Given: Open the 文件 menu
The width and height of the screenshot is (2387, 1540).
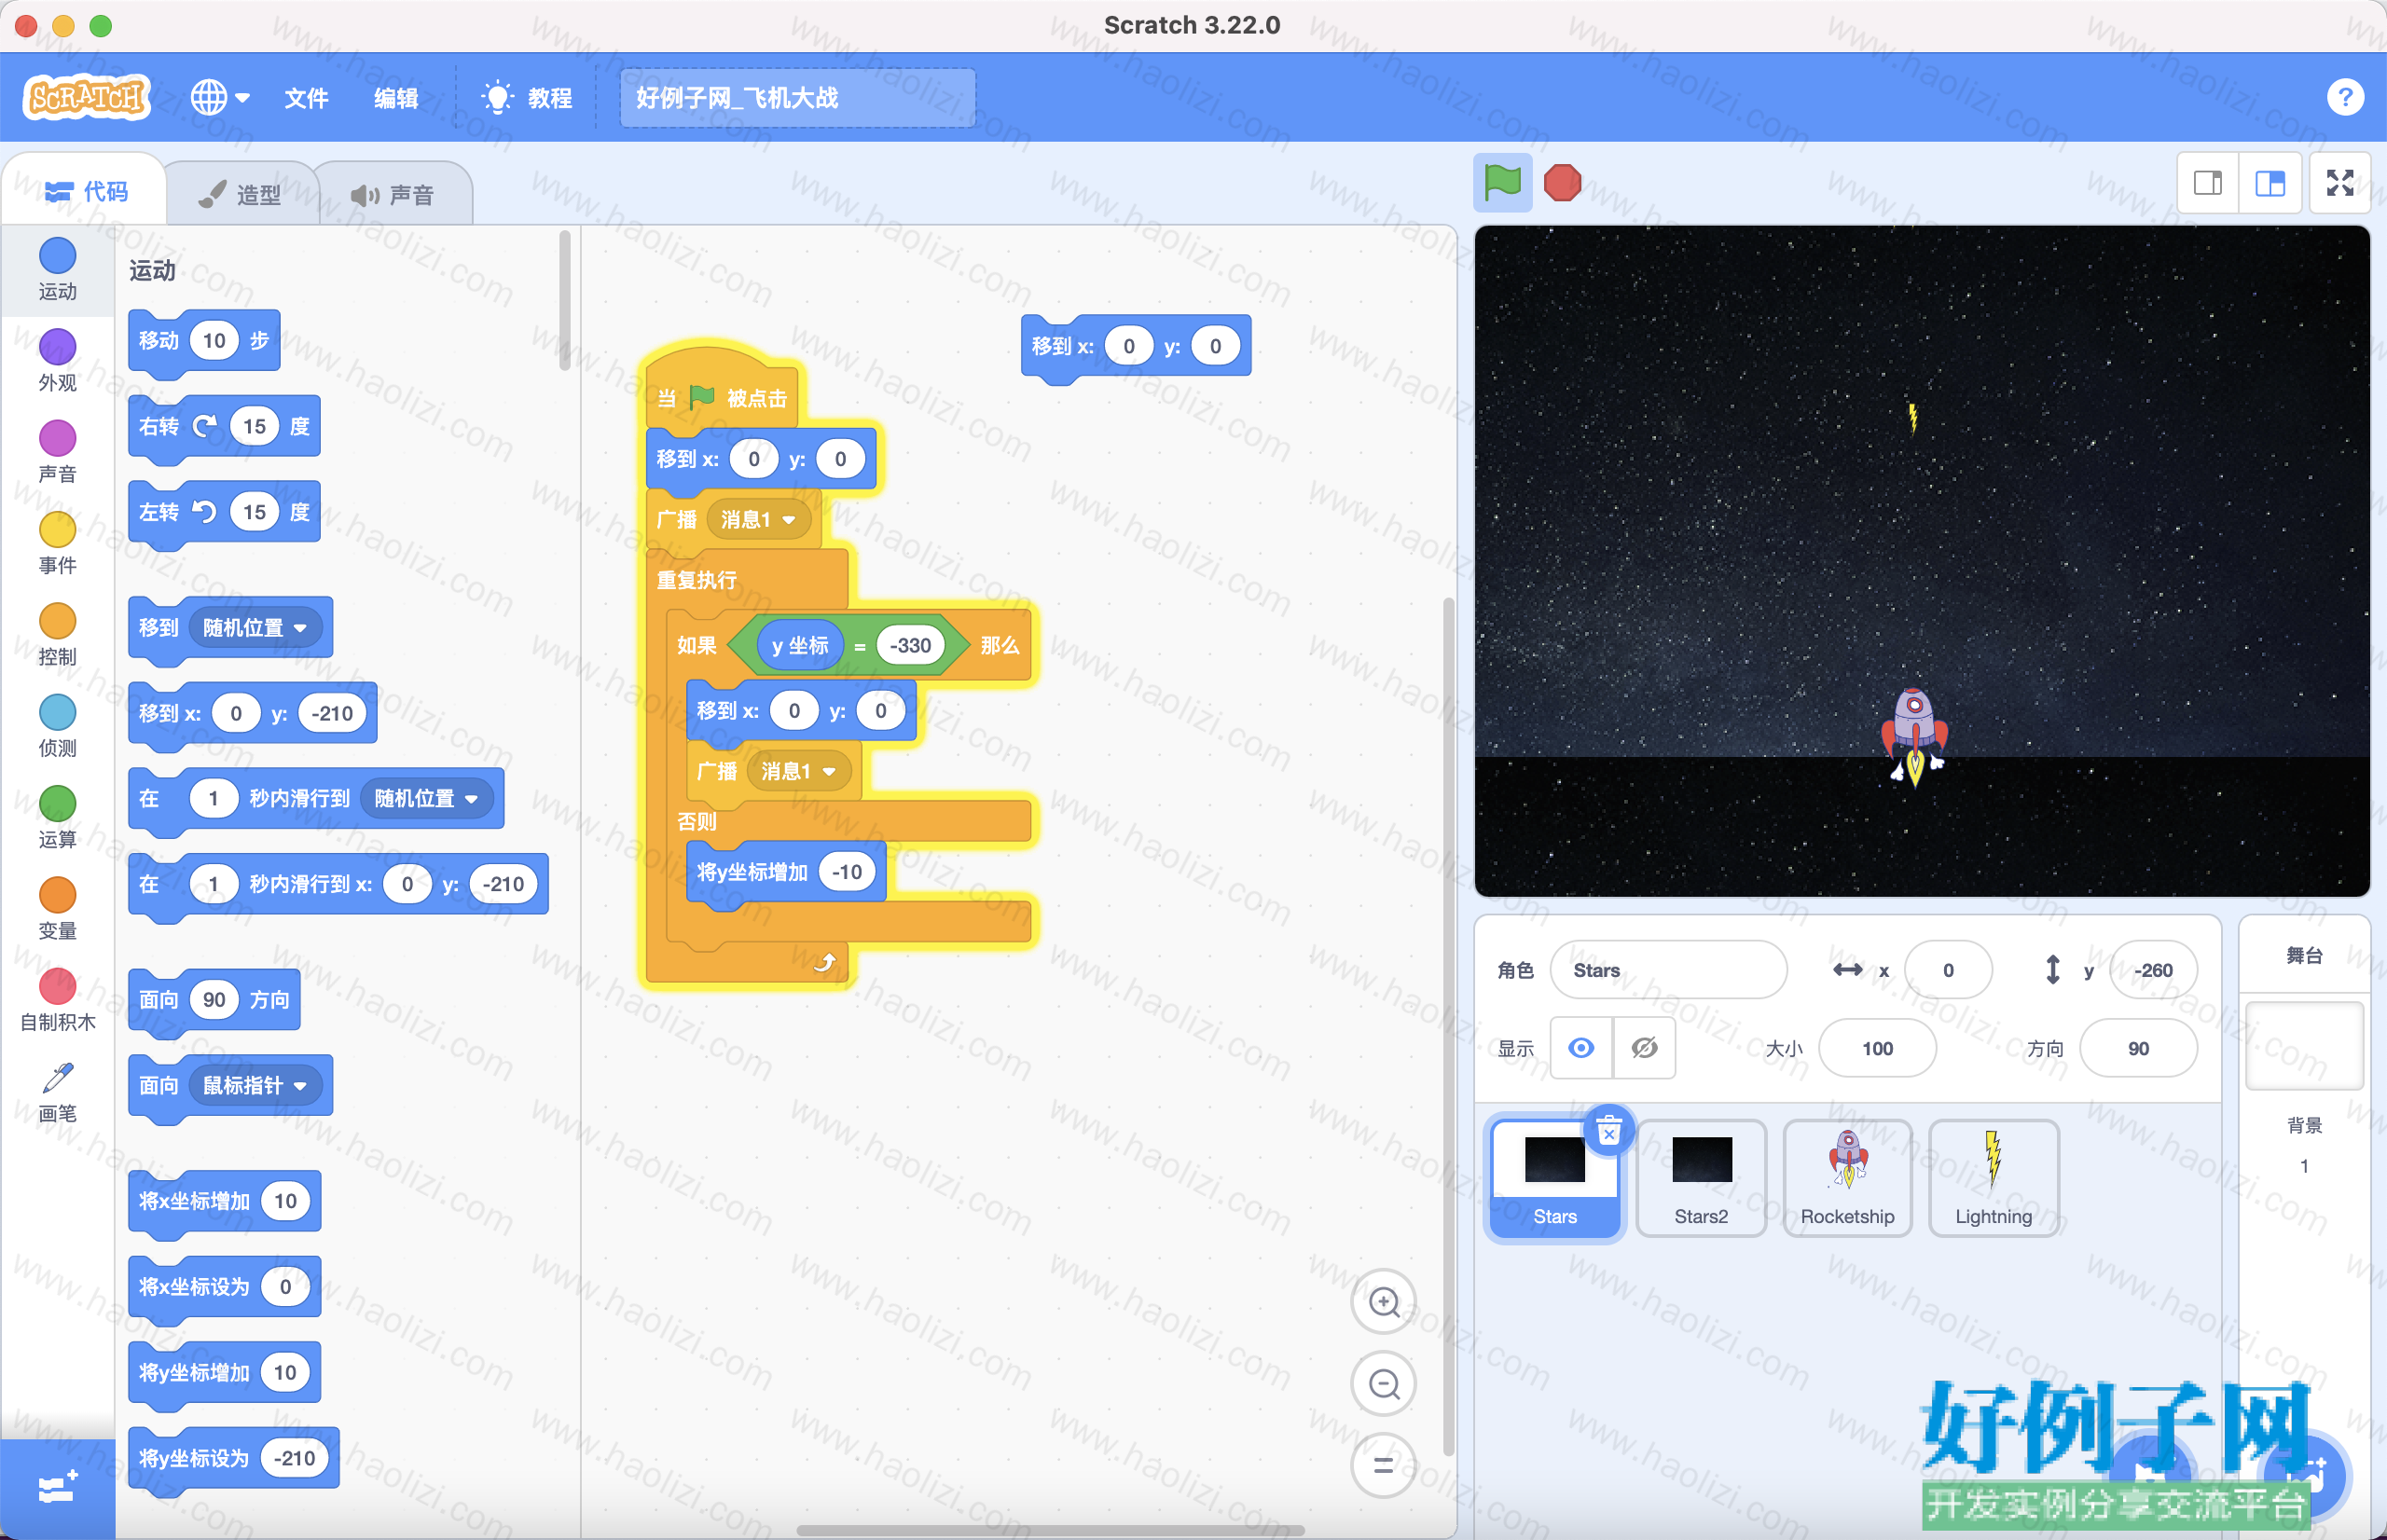Looking at the screenshot, I should 306,98.
